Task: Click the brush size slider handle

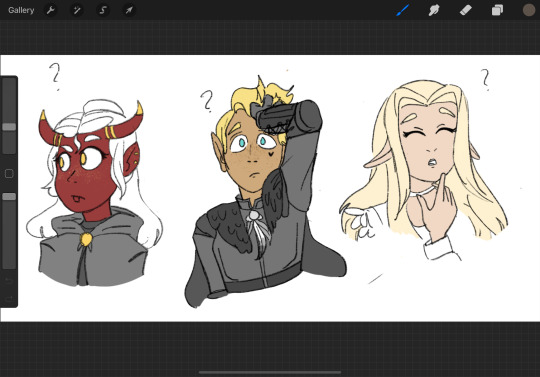Action: point(9,127)
